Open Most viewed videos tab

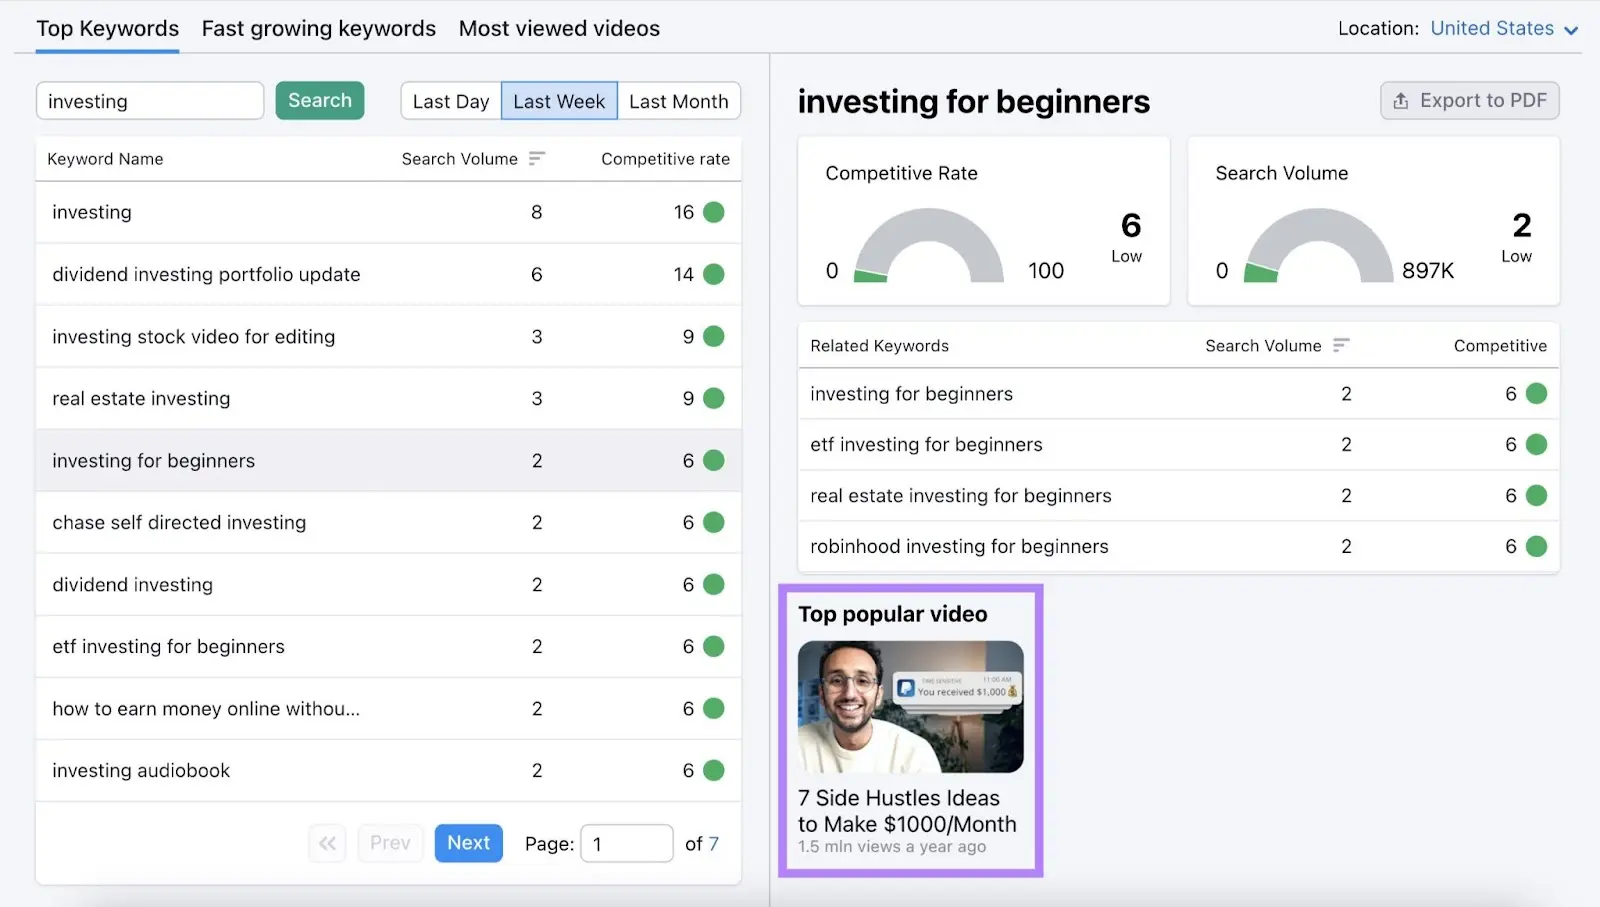click(x=559, y=29)
